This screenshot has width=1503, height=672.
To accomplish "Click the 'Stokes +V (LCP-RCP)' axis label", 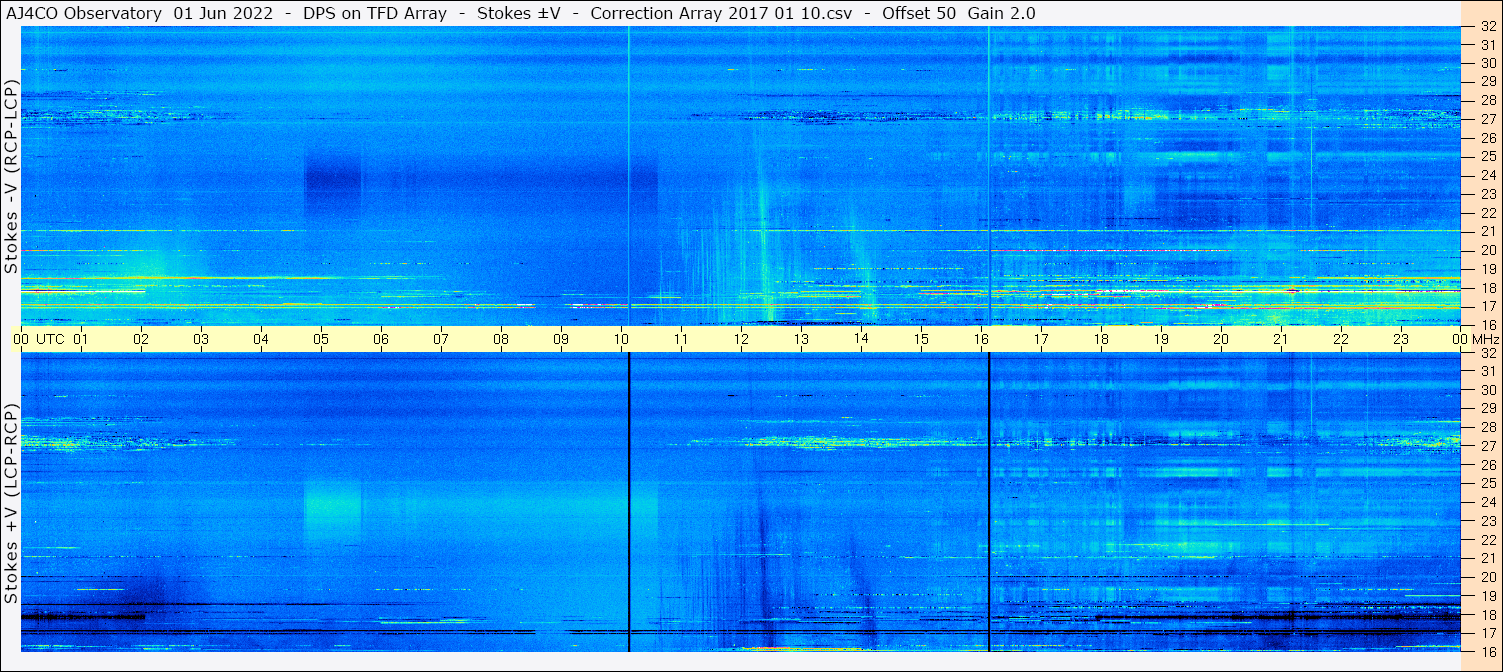I will [x=11, y=503].
